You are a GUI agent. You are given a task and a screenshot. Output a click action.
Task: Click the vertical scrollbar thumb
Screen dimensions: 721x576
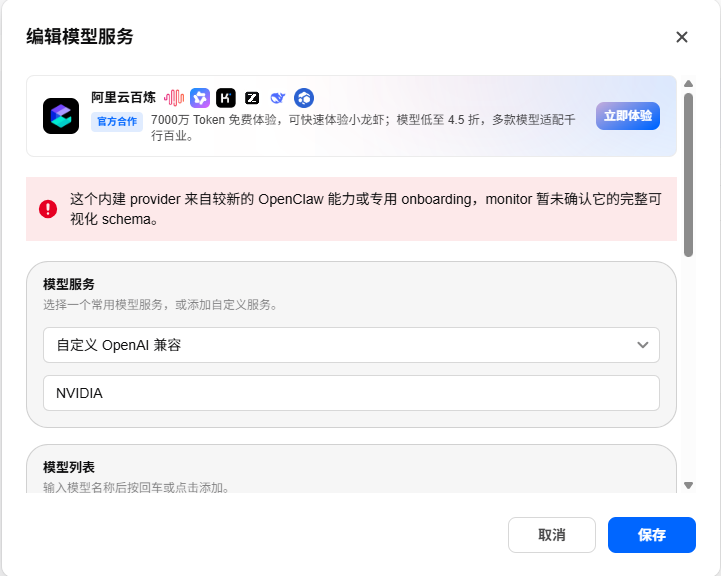click(688, 175)
